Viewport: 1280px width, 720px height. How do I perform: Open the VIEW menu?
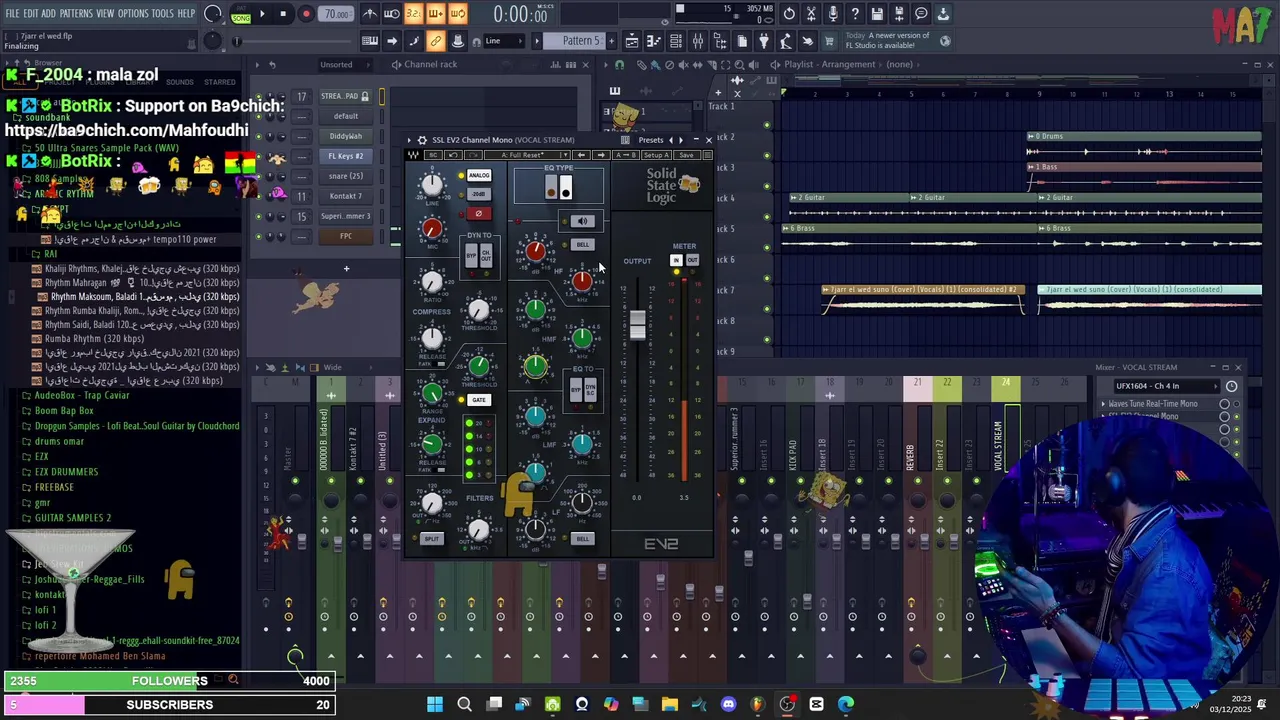coord(105,14)
